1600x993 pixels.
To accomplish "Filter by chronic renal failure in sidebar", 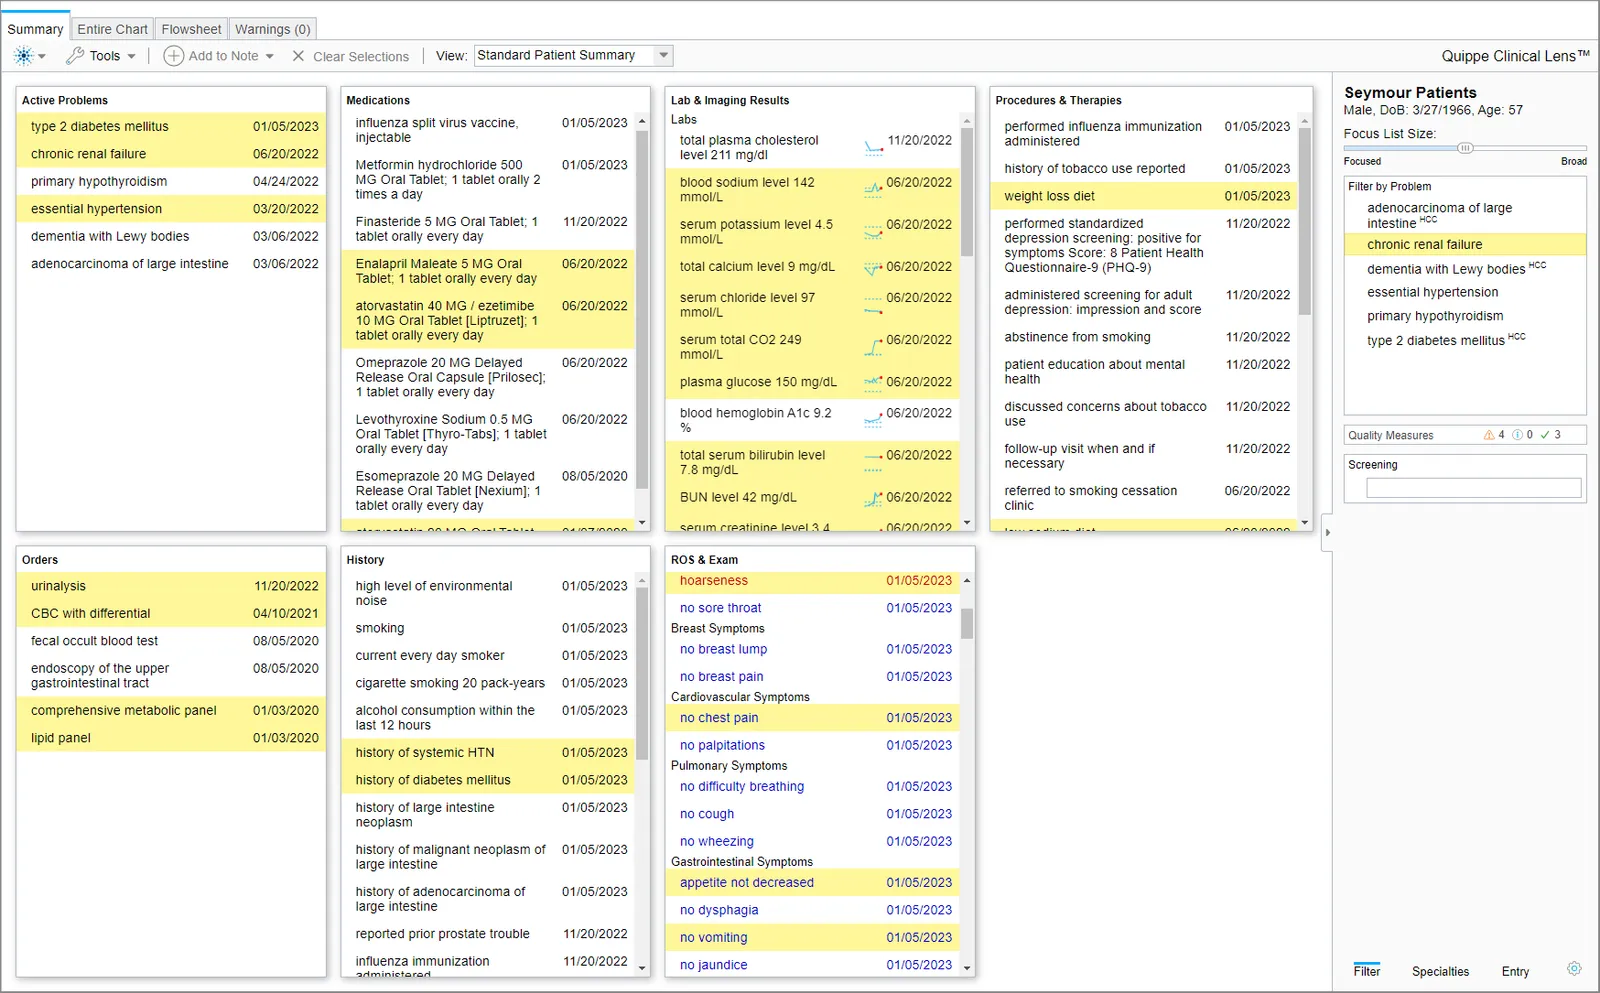I will (1465, 245).
